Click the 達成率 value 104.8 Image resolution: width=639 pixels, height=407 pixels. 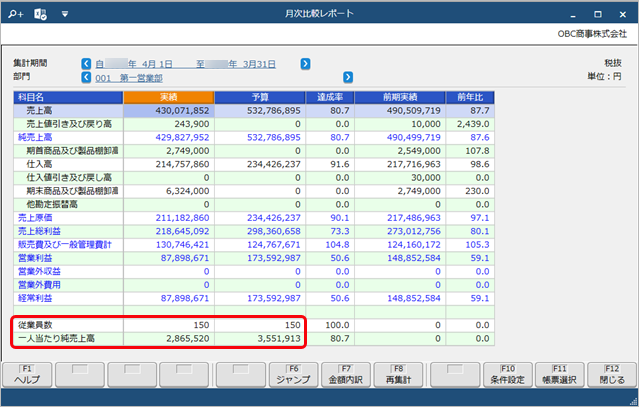click(337, 244)
